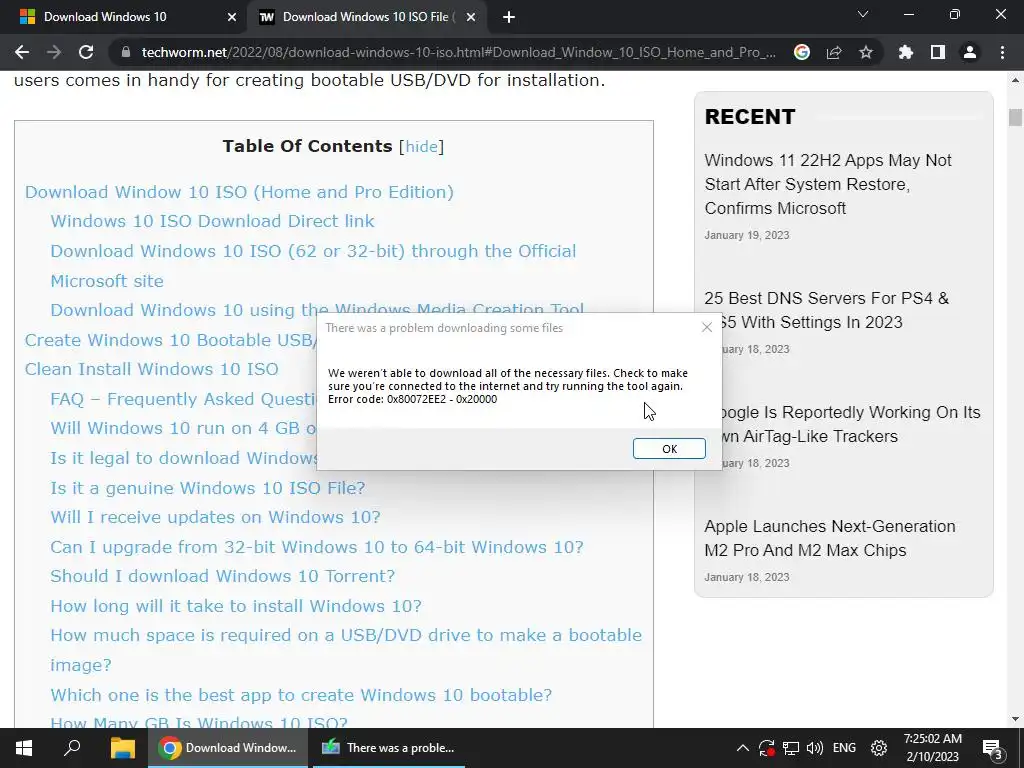This screenshot has width=1024, height=768.
Task: Click the RECENT sidebar heading
Action: (750, 117)
